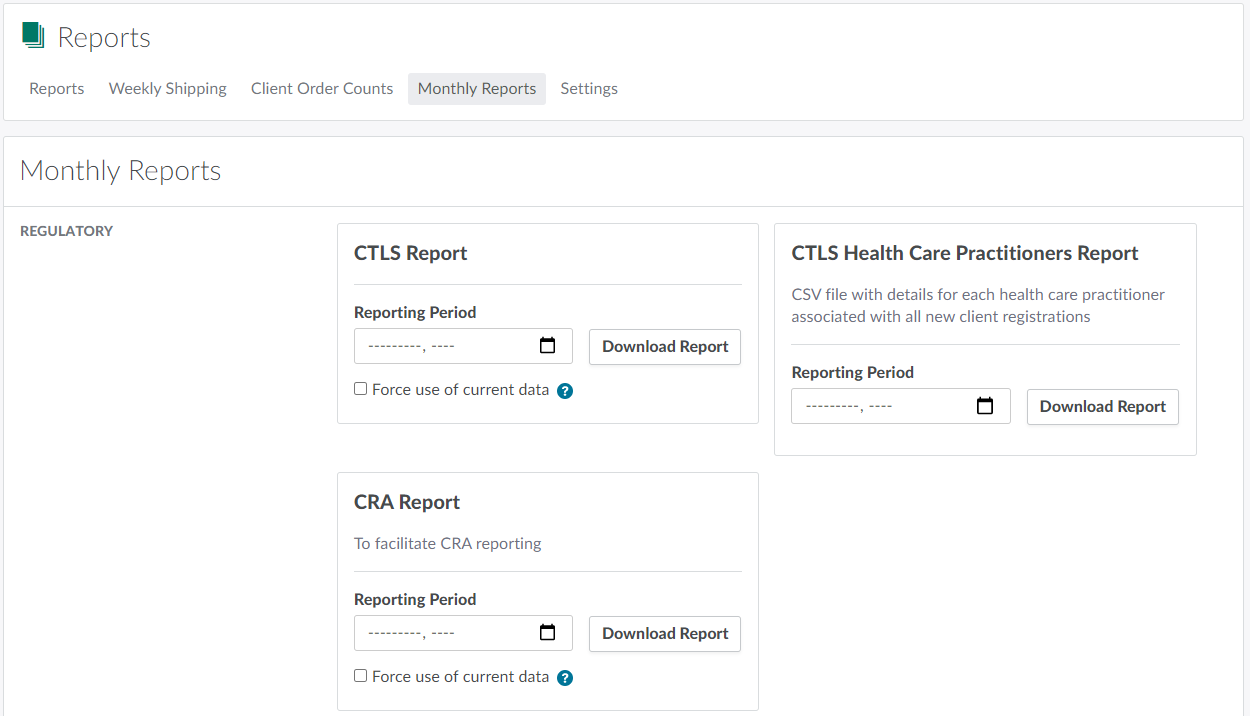Image resolution: width=1250 pixels, height=716 pixels.
Task: Go to Client Order Counts tab
Action: click(322, 89)
